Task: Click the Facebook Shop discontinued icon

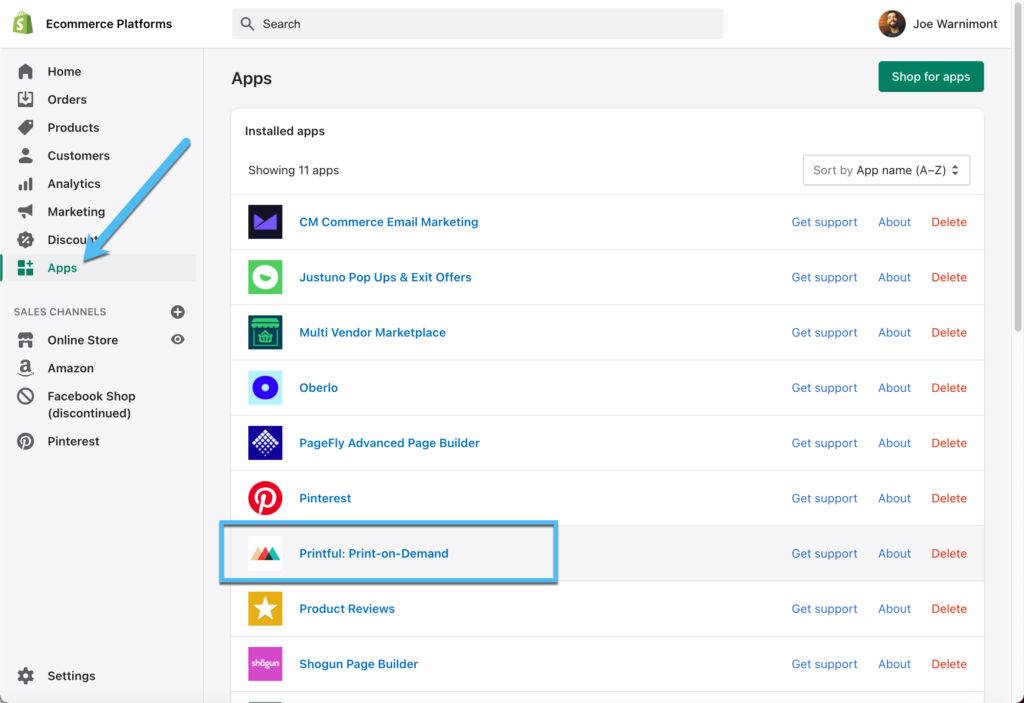Action: point(25,396)
